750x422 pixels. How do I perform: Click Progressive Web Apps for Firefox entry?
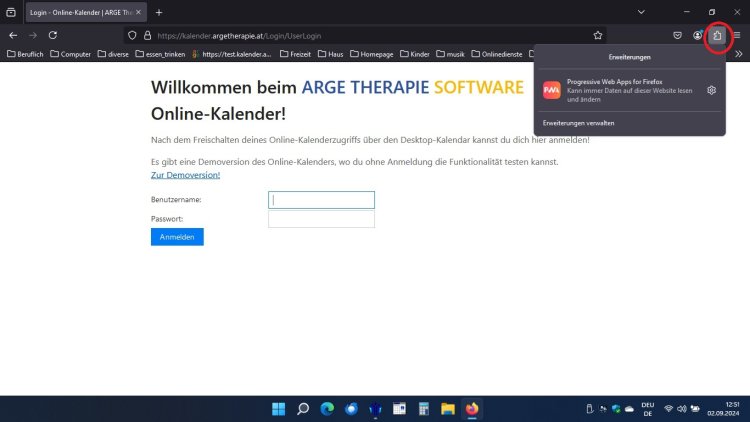[x=629, y=90]
